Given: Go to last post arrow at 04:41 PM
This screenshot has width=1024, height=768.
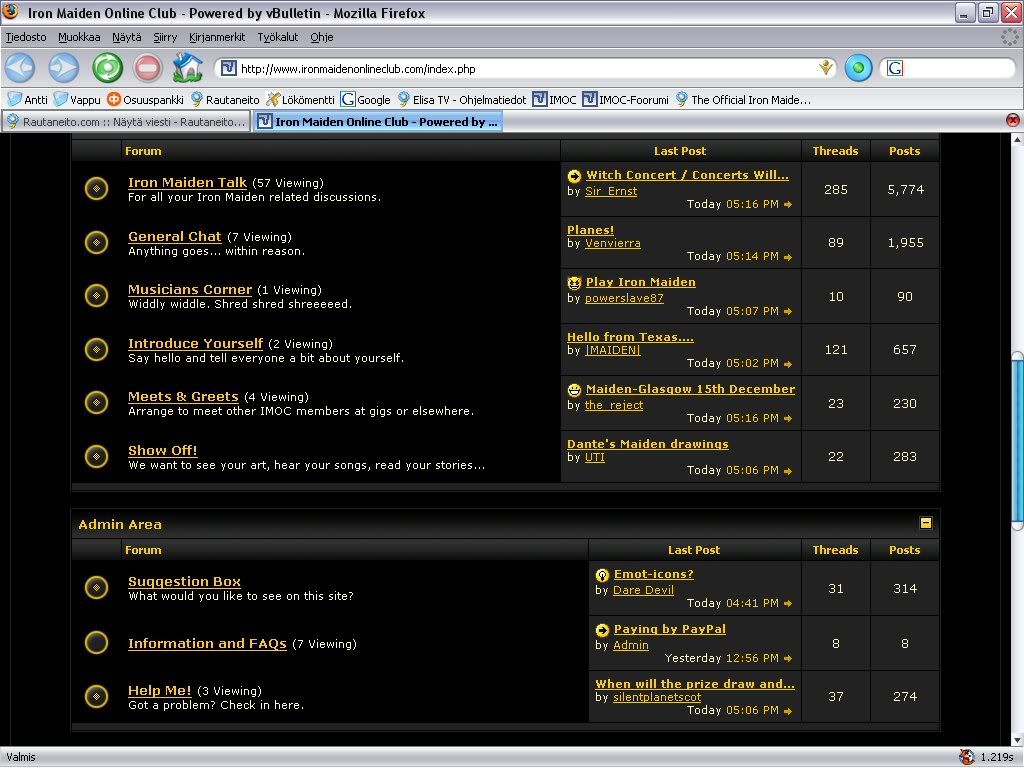Looking at the screenshot, I should click(x=788, y=603).
